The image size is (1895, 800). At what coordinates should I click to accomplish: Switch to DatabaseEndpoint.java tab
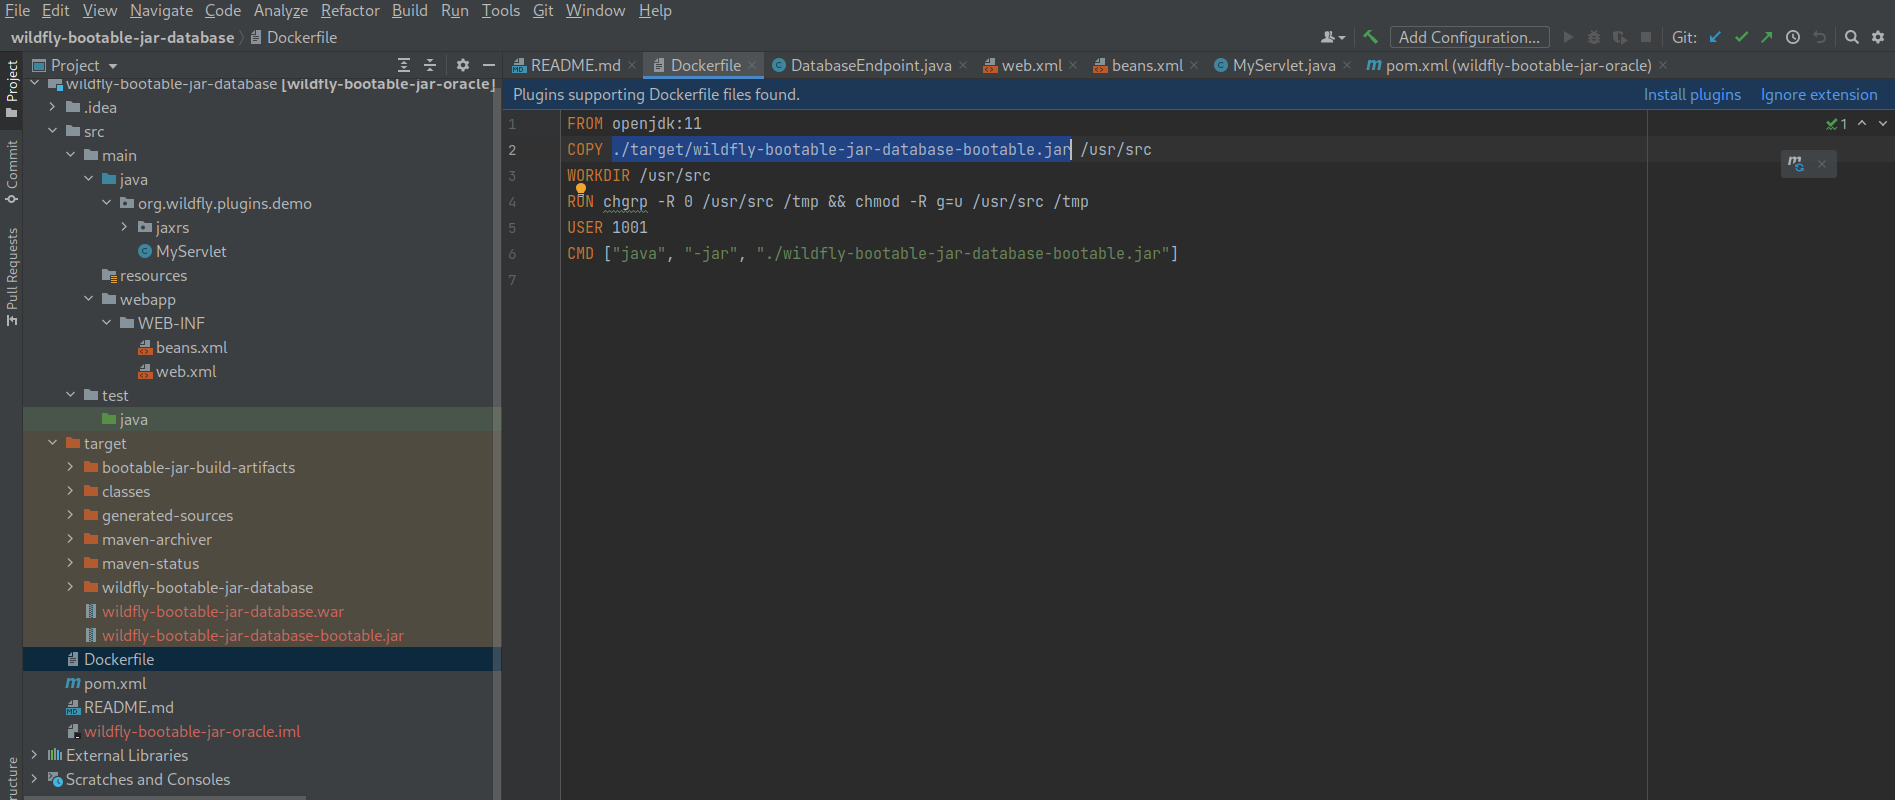pos(870,65)
